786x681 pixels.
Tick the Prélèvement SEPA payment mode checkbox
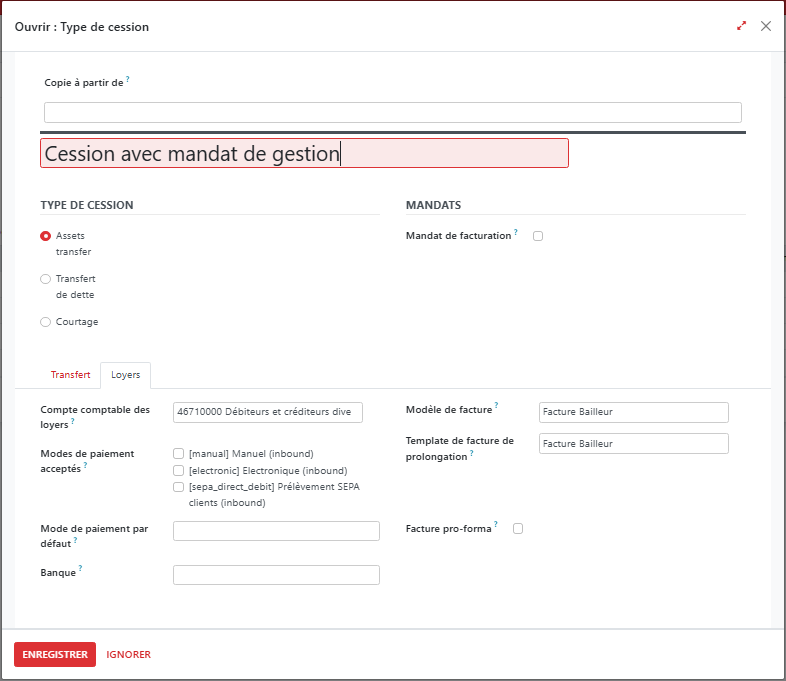coord(178,487)
